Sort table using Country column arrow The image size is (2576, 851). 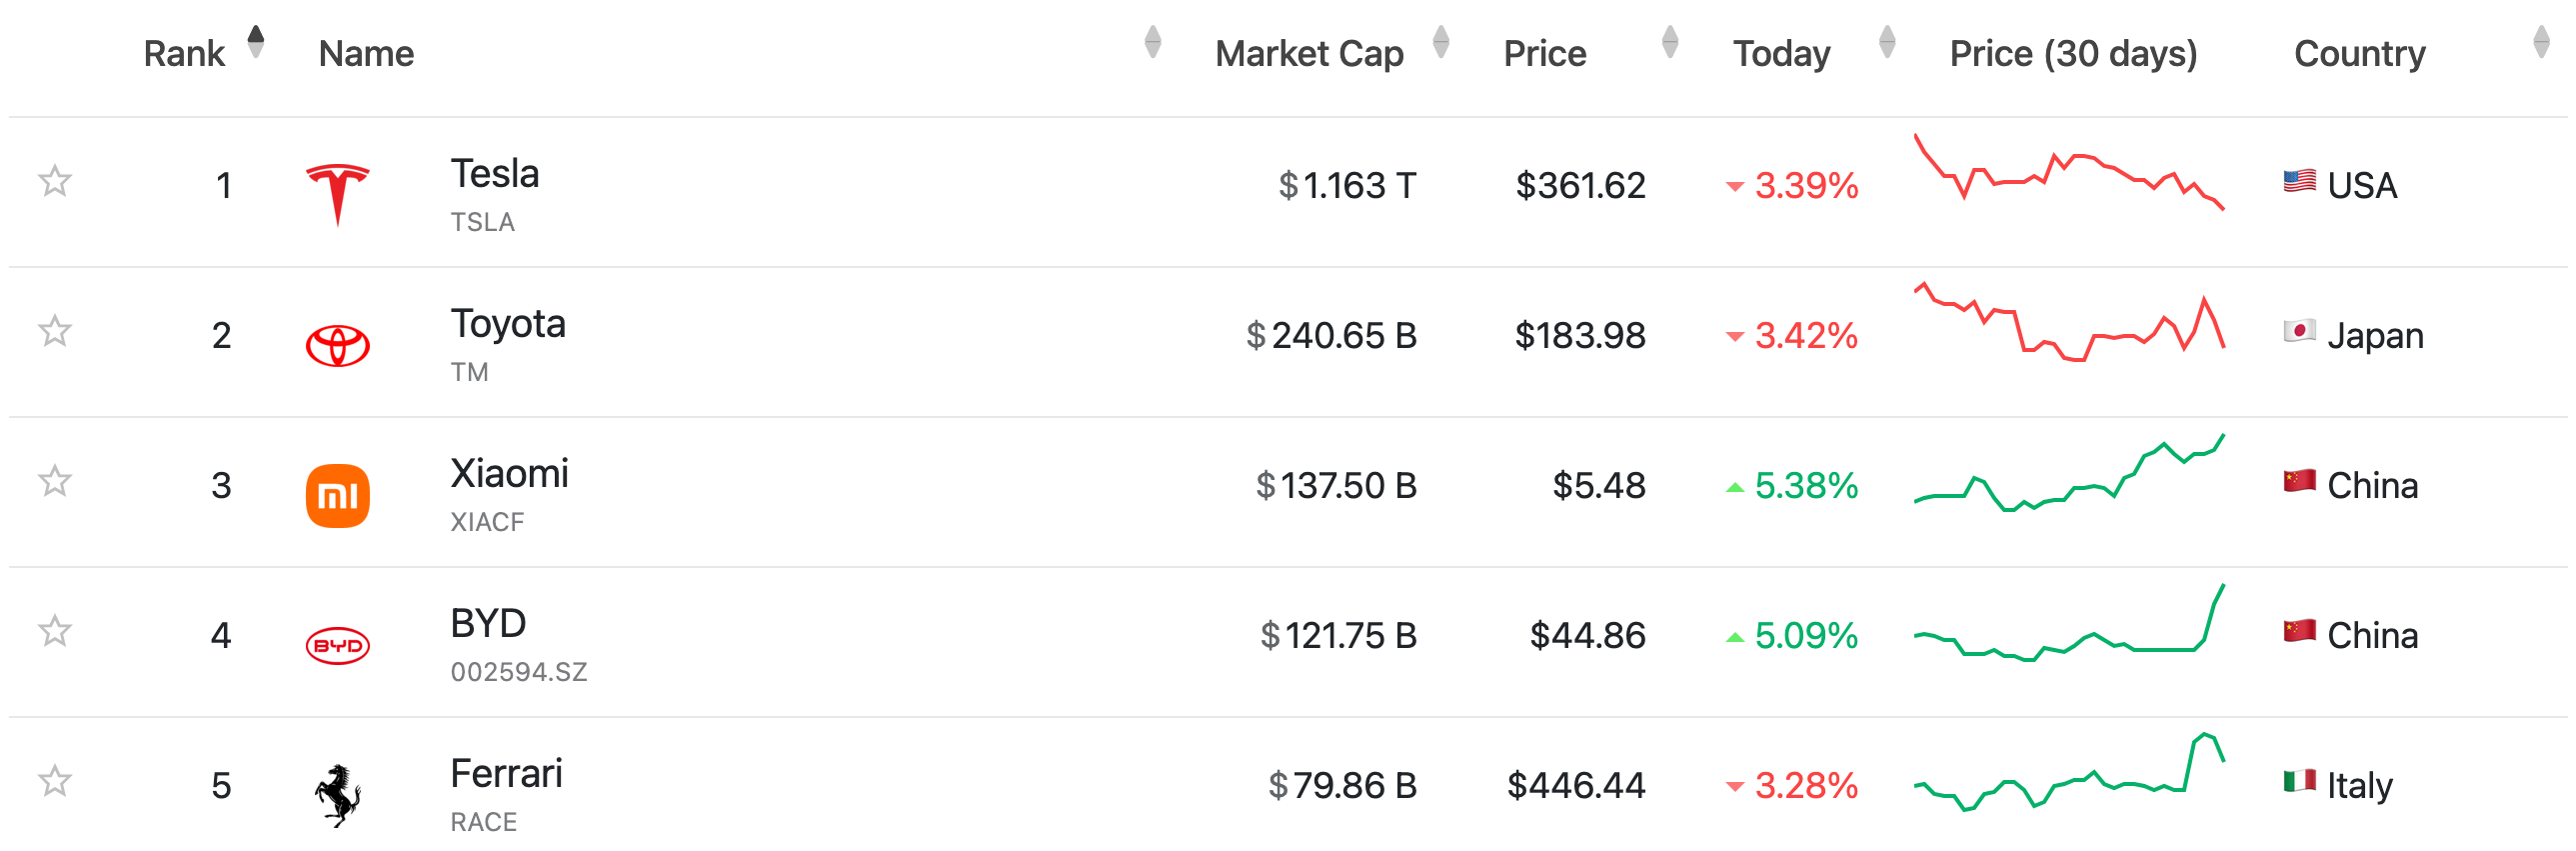[2541, 42]
